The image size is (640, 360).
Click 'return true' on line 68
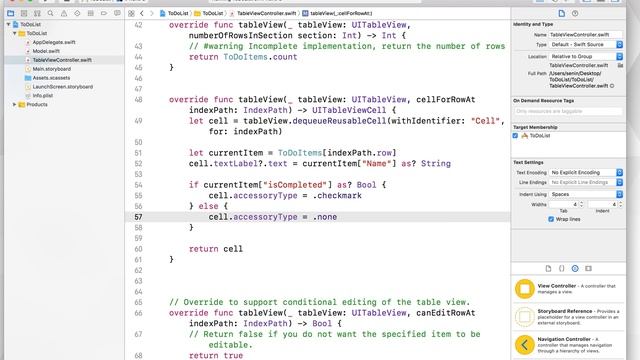(x=216, y=356)
